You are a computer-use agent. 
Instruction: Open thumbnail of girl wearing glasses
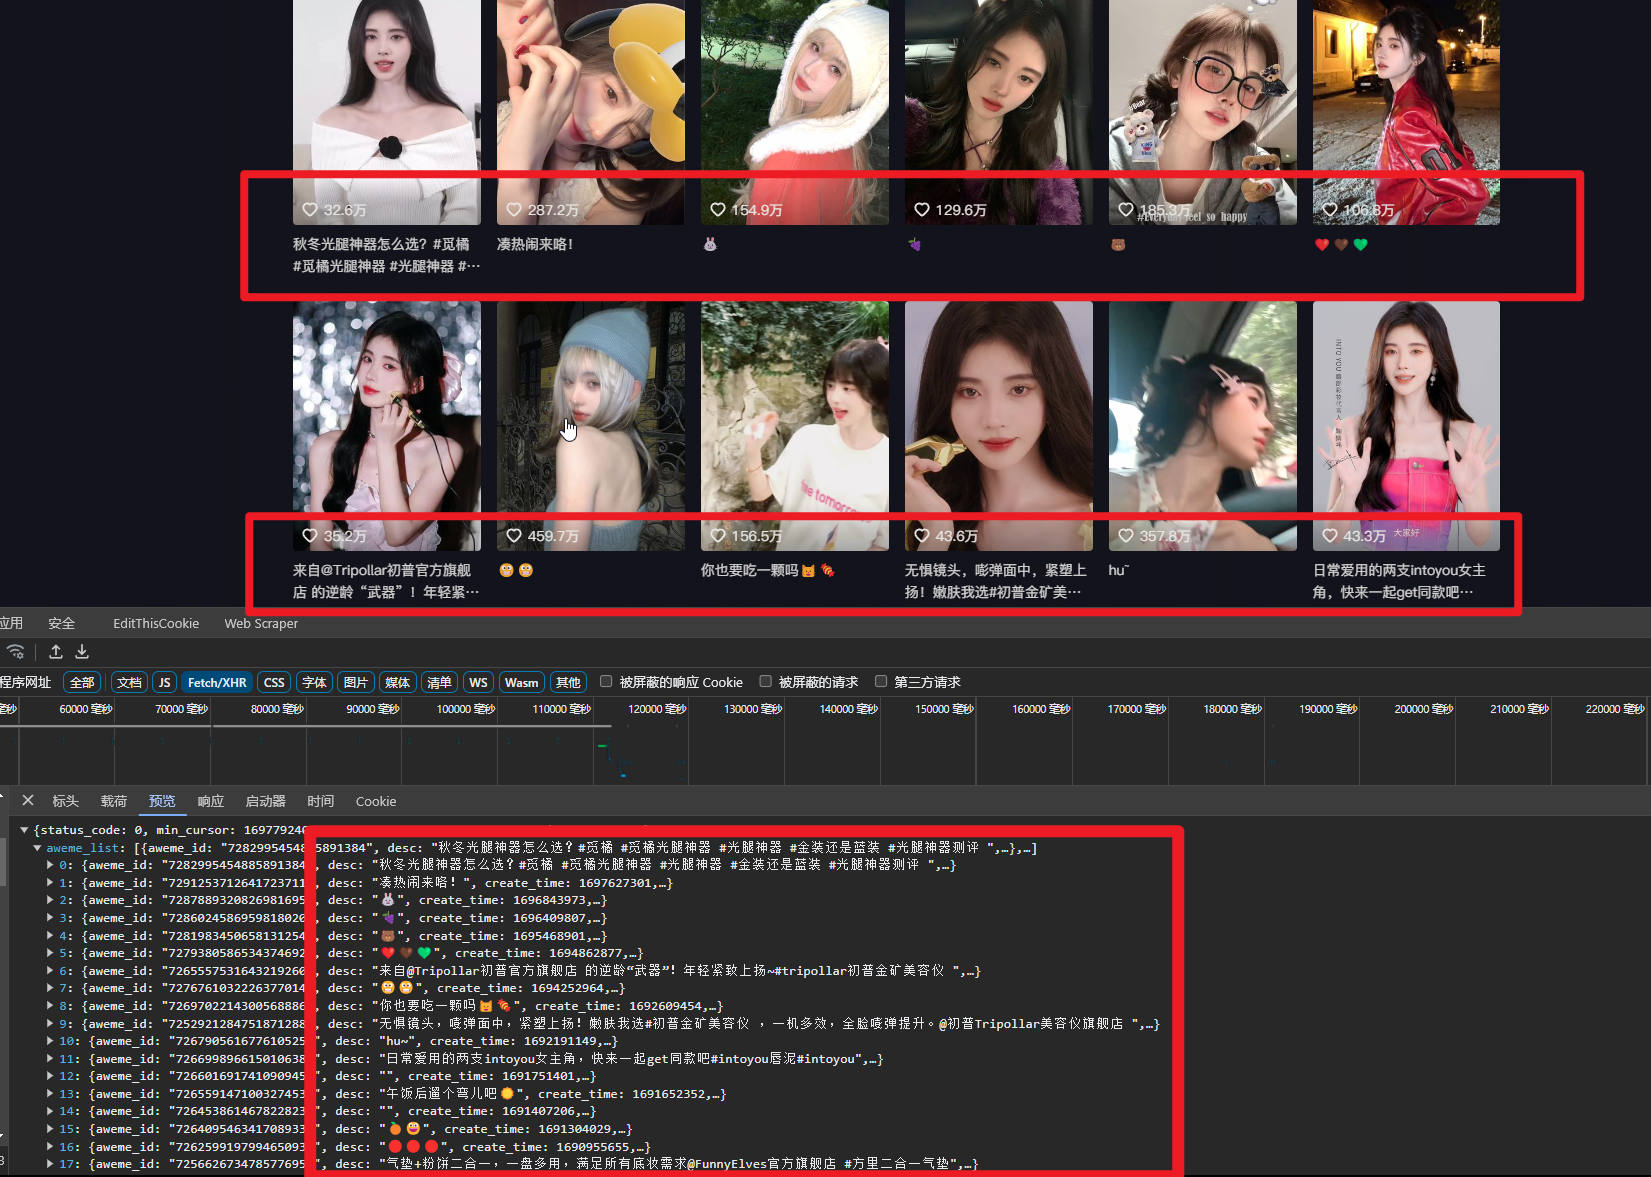click(1203, 112)
